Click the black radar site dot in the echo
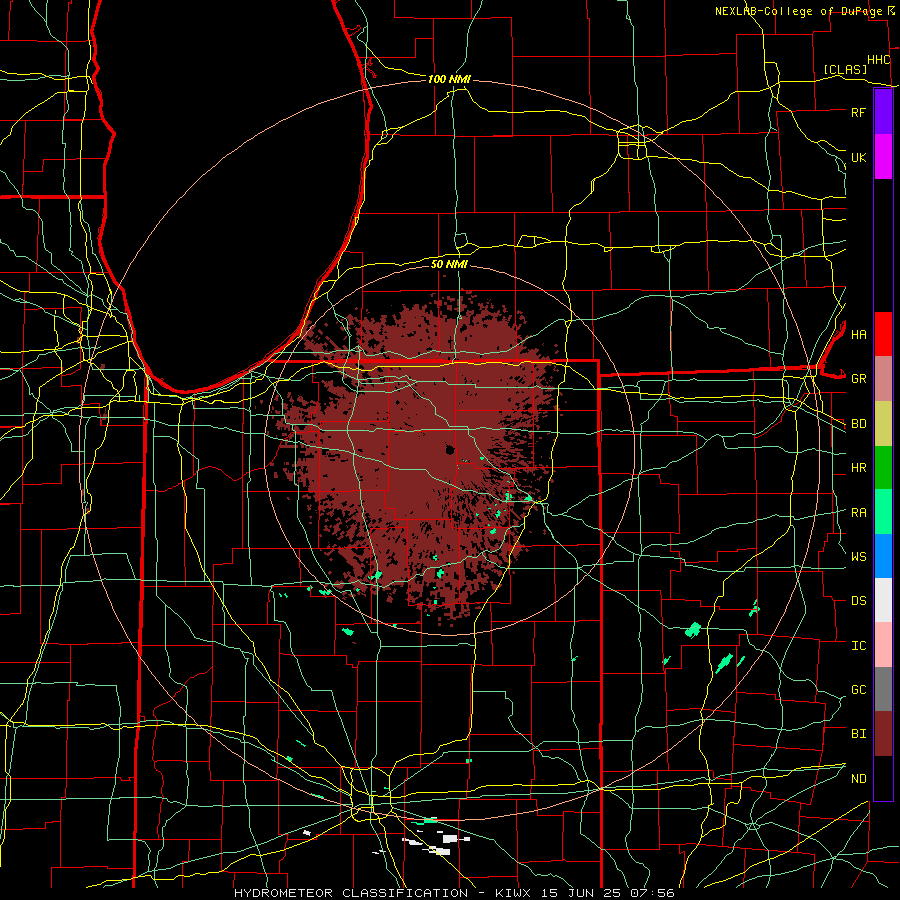 pyautogui.click(x=450, y=449)
